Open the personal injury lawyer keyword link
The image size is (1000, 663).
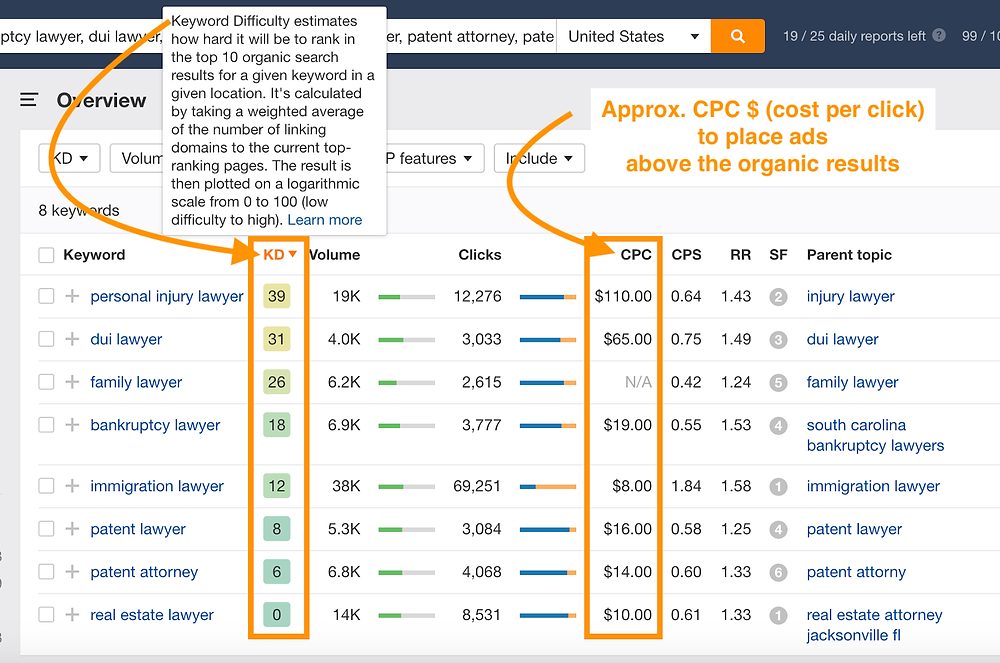tap(166, 296)
